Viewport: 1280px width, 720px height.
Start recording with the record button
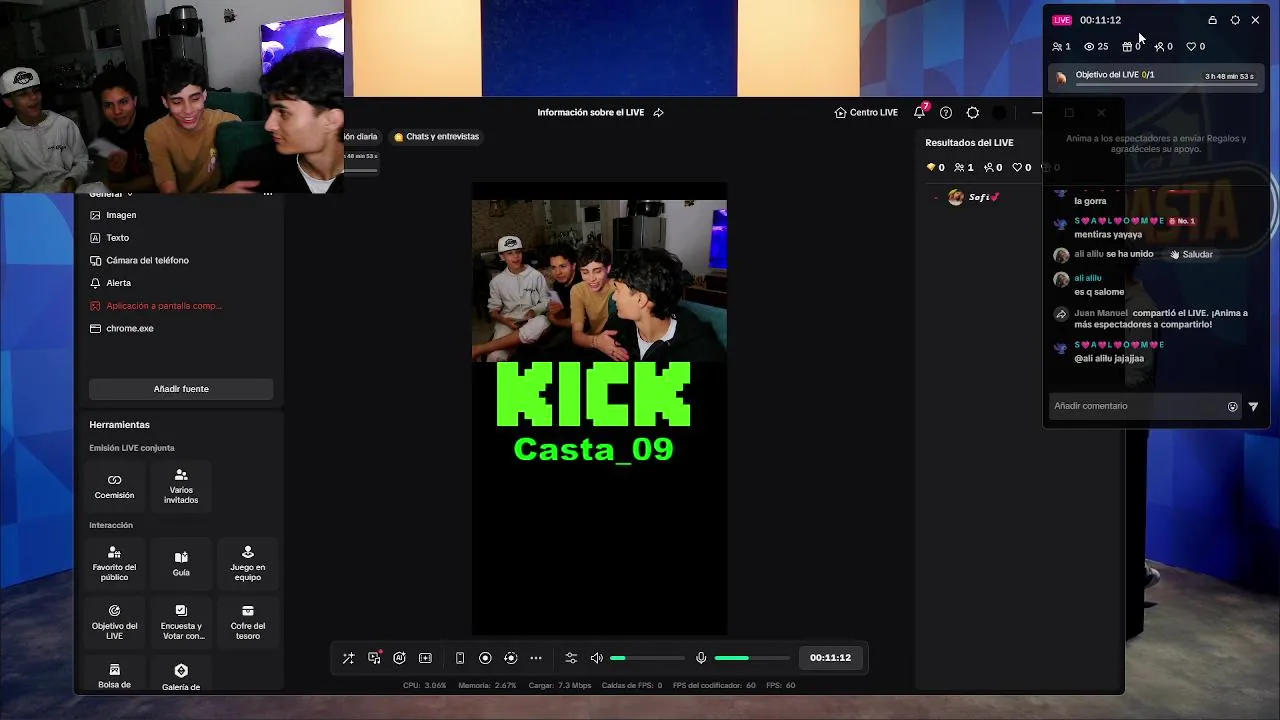coord(485,658)
